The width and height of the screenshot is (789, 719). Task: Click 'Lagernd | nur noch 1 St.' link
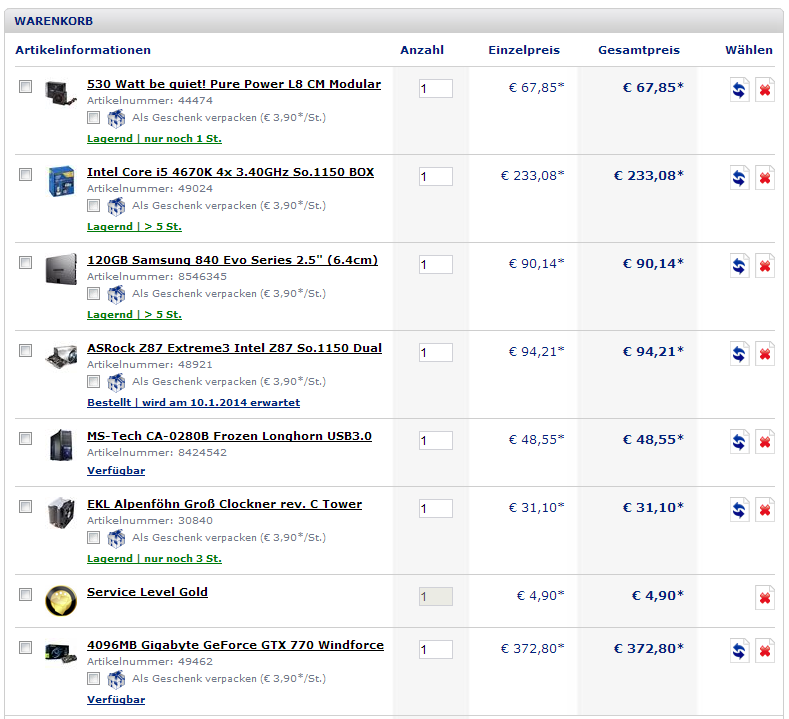[154, 139]
